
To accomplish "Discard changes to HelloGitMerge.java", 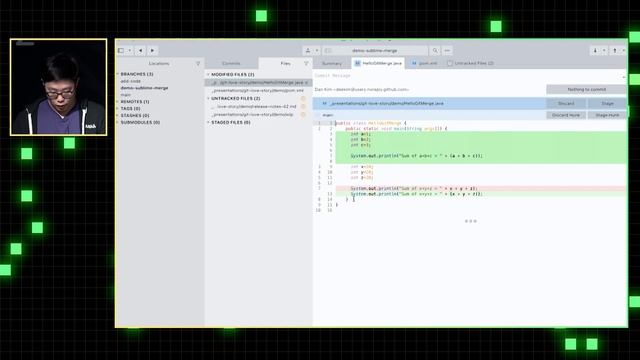I will pos(566,104).
